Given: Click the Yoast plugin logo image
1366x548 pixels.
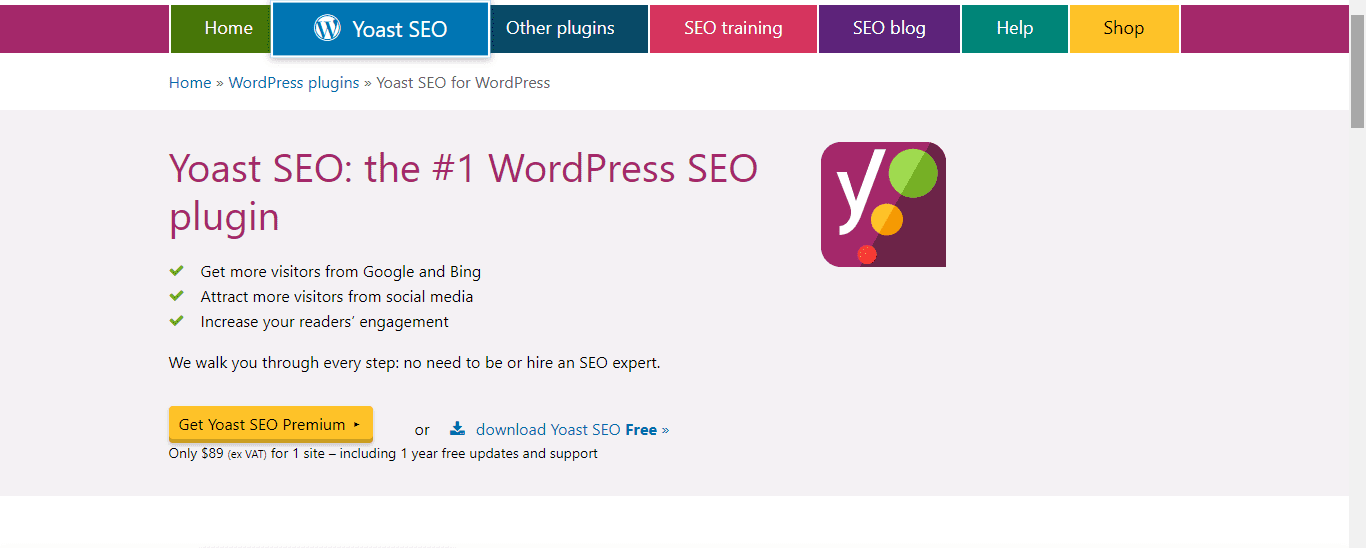Looking at the screenshot, I should point(883,205).
